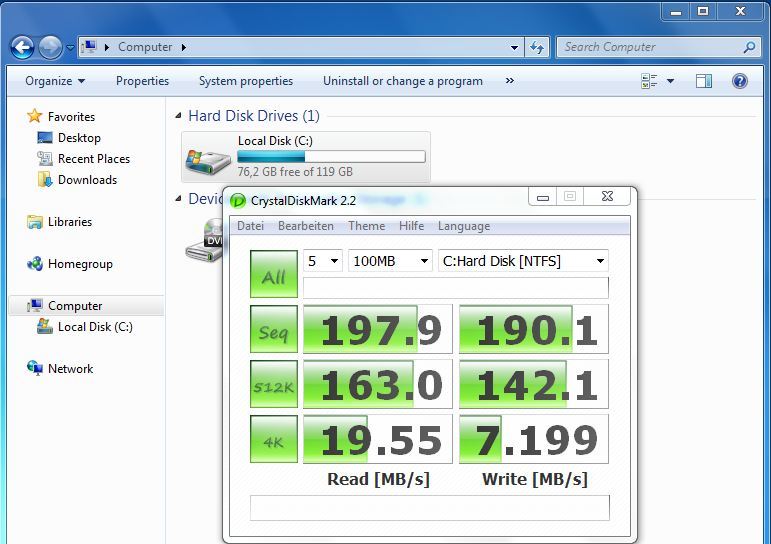Click Uninstall or change a program

click(x=403, y=81)
